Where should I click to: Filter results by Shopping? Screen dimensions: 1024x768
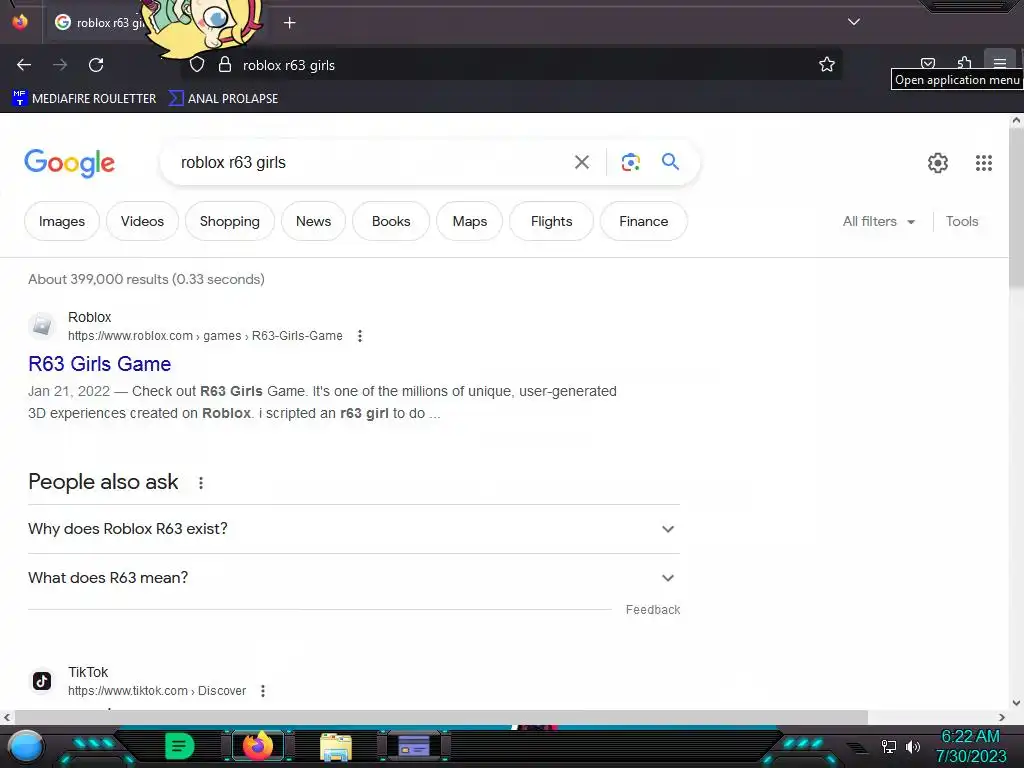(x=230, y=221)
